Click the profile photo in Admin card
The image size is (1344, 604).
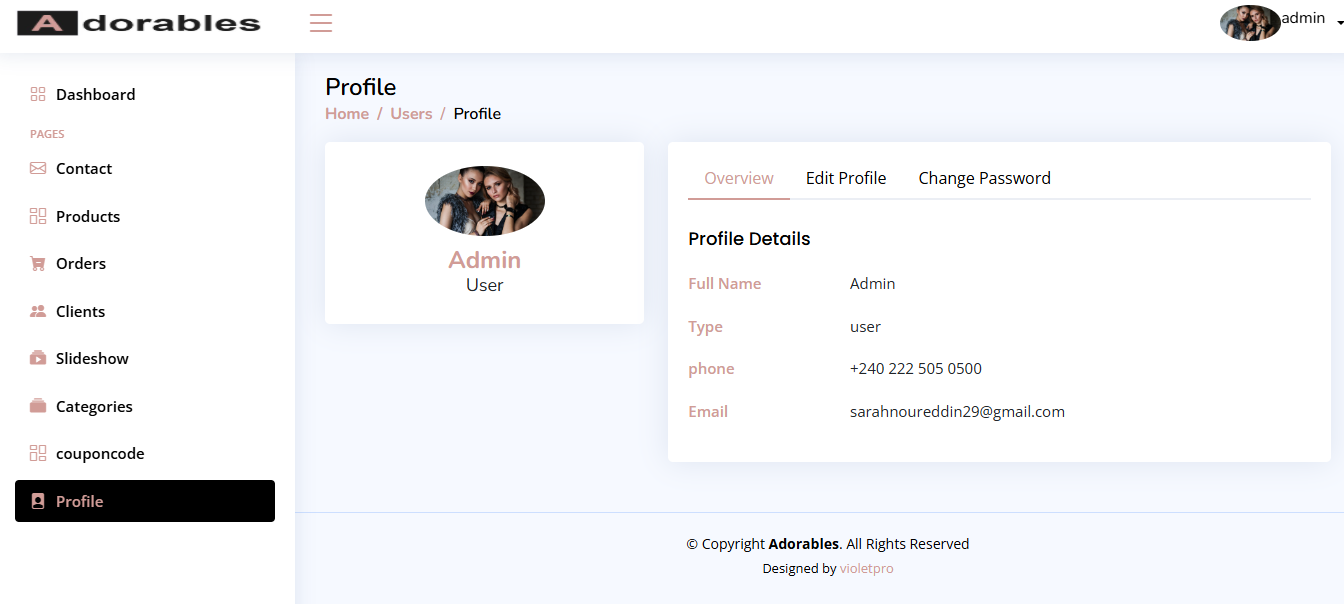pyautogui.click(x=485, y=201)
